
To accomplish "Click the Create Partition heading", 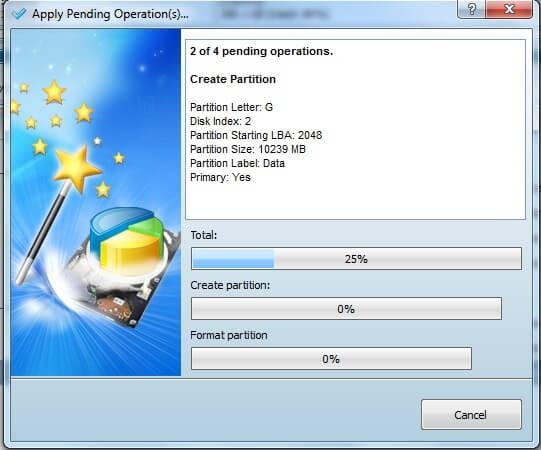I will (x=233, y=79).
